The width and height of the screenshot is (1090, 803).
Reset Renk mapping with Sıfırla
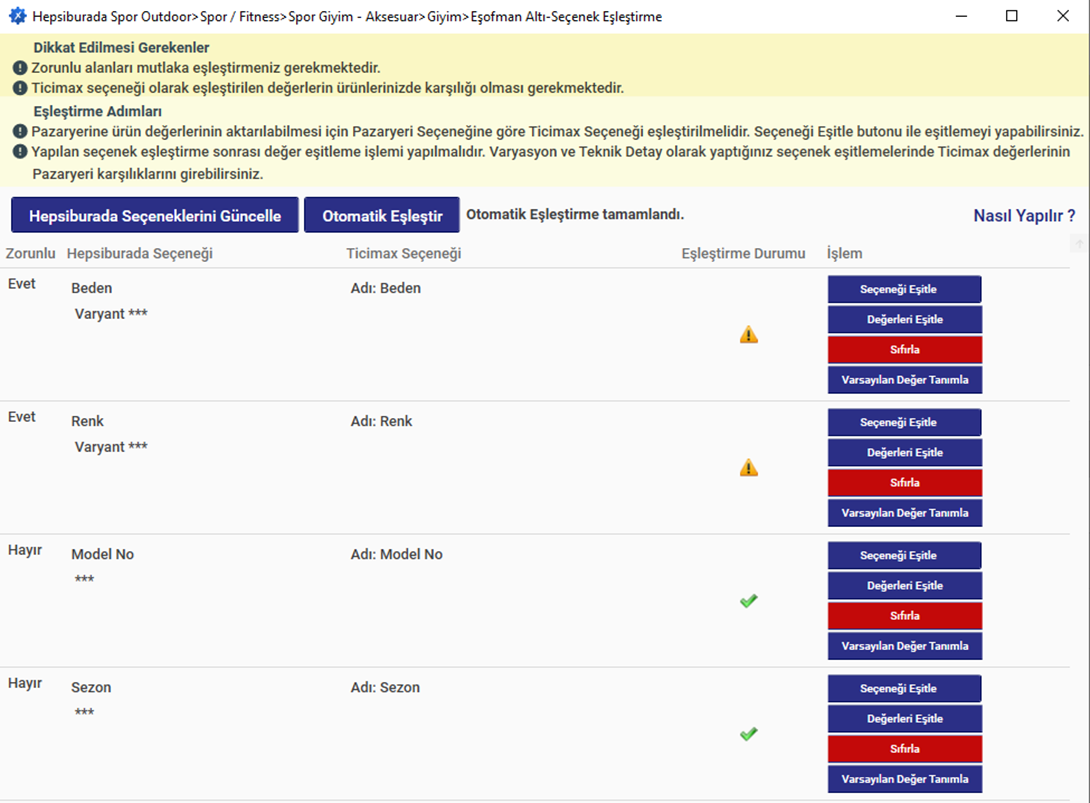[904, 483]
